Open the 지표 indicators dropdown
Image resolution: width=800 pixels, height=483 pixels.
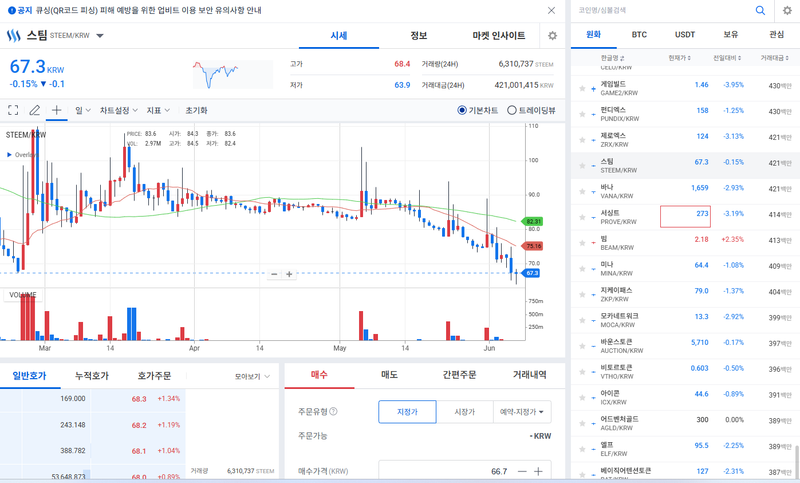(158, 110)
